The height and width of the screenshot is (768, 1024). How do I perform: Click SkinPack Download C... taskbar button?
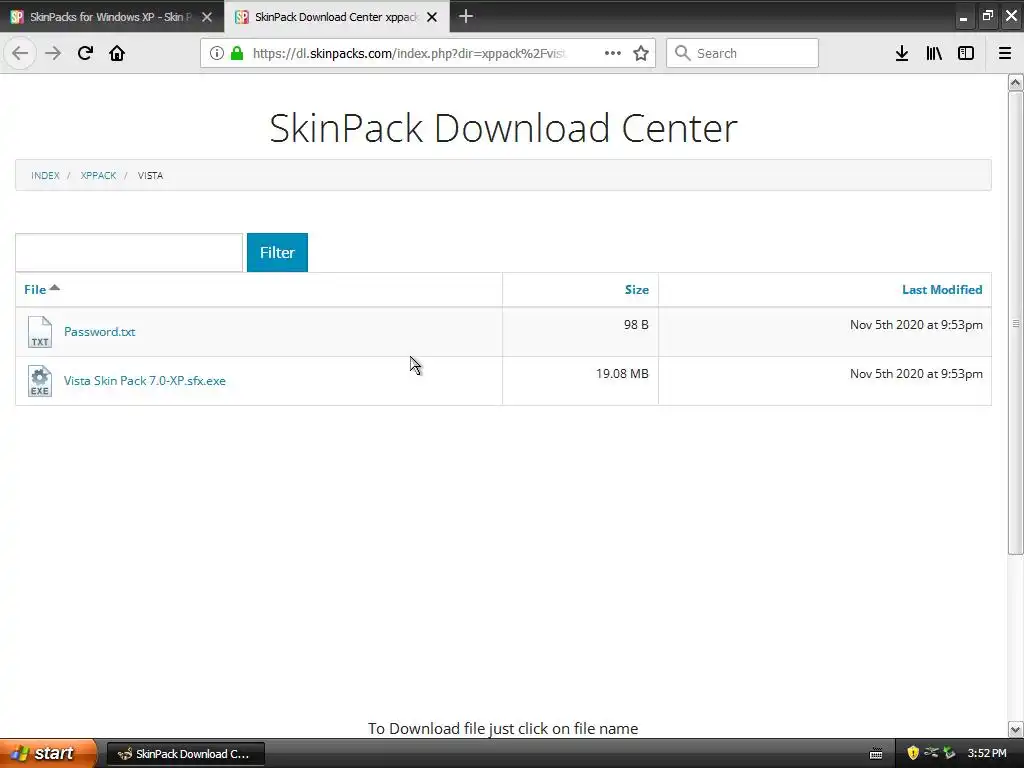click(x=185, y=754)
